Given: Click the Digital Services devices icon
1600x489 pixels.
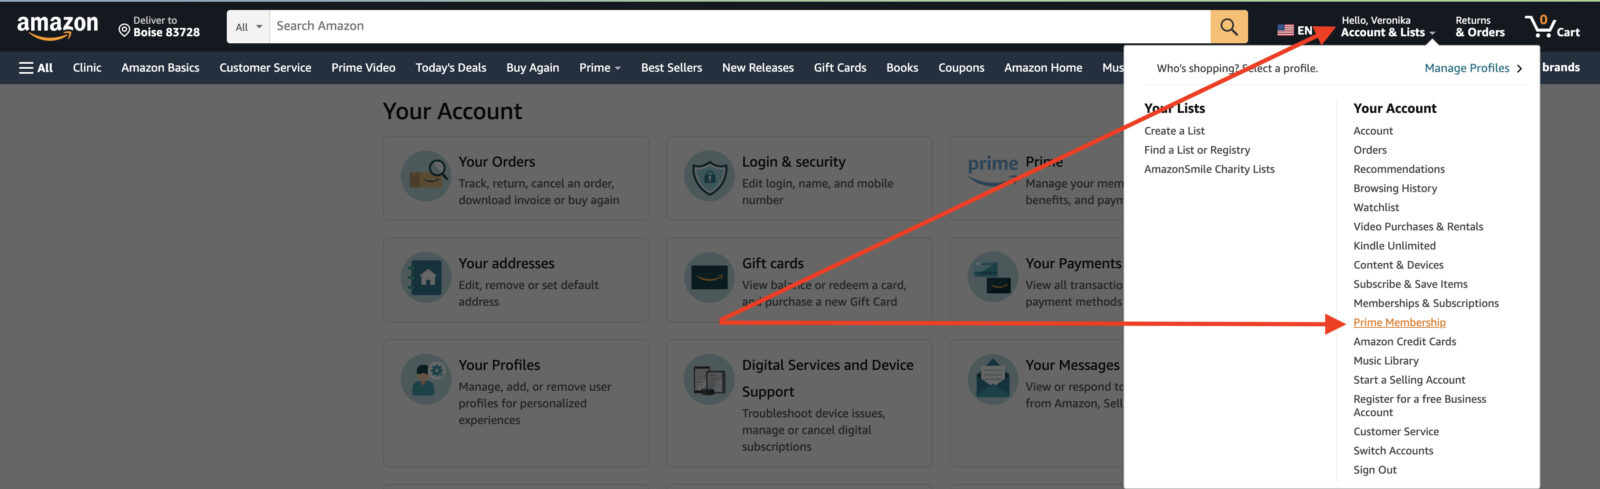Looking at the screenshot, I should tap(709, 381).
